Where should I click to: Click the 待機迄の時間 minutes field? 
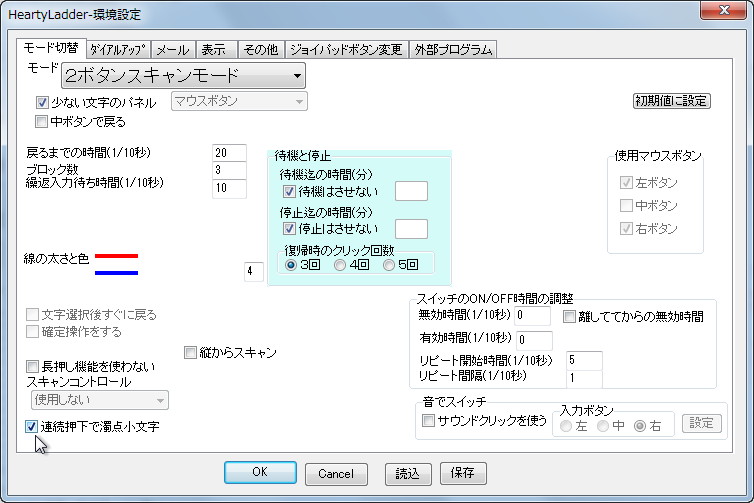tap(411, 191)
